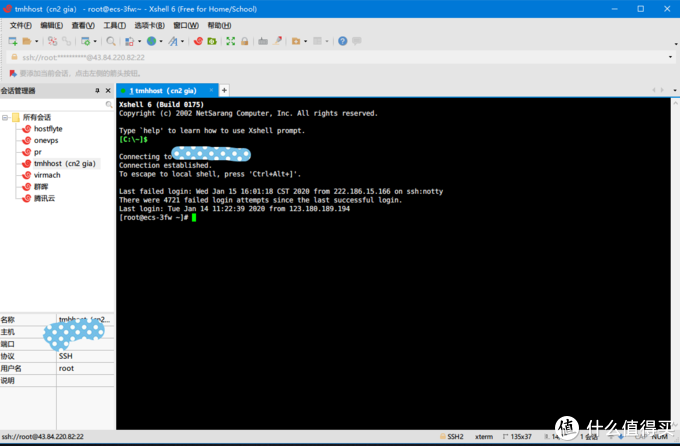Screen dimensions: 680x446
Task: Click the red Xftp icon in toolbar
Action: point(198,41)
